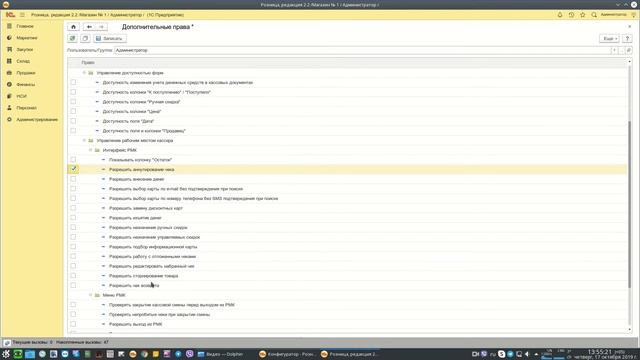This screenshot has width=640, height=360.
Task: Check 'Разрешить выход из РМК' checkbox
Action: point(73,324)
